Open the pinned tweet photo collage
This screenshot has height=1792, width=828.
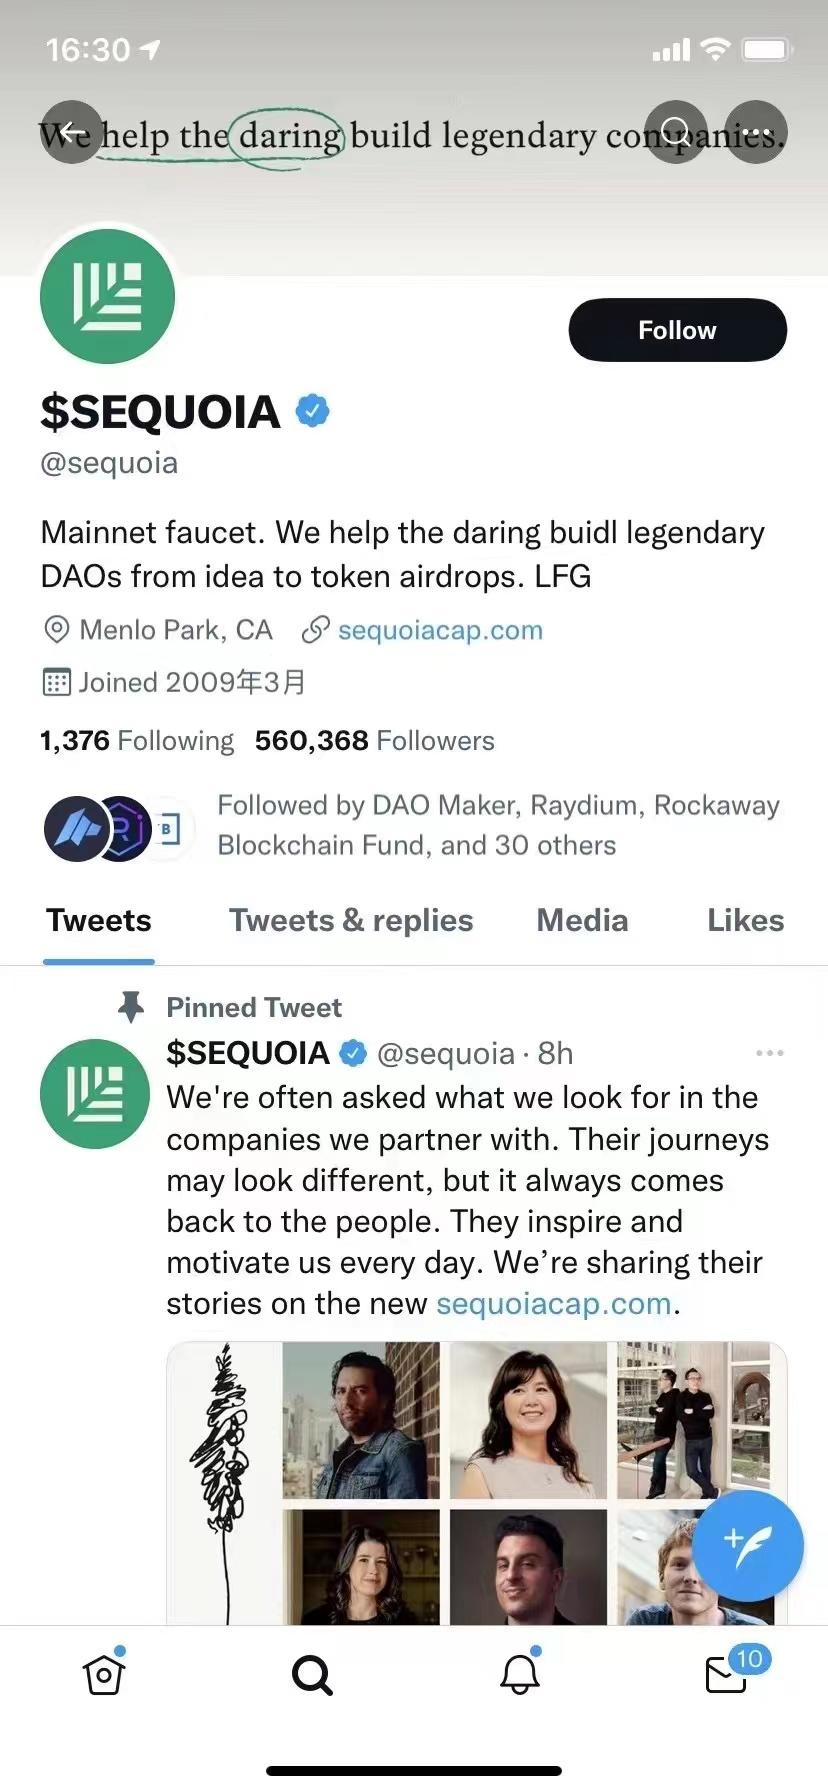pyautogui.click(x=476, y=1482)
